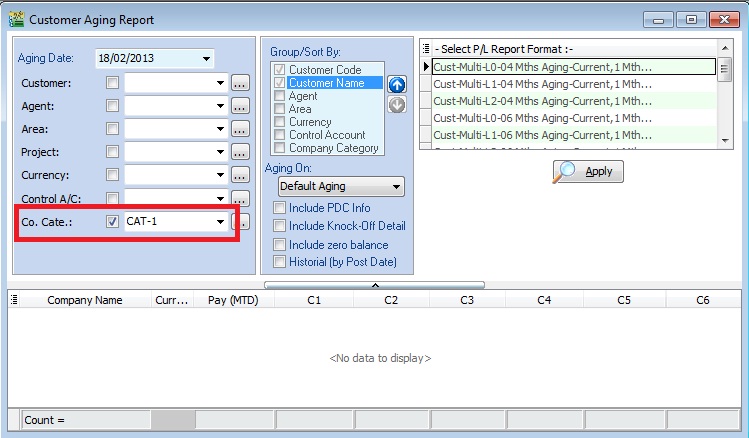Click the gray move-down arrow icon
The height and width of the screenshot is (438, 749).
[x=397, y=105]
